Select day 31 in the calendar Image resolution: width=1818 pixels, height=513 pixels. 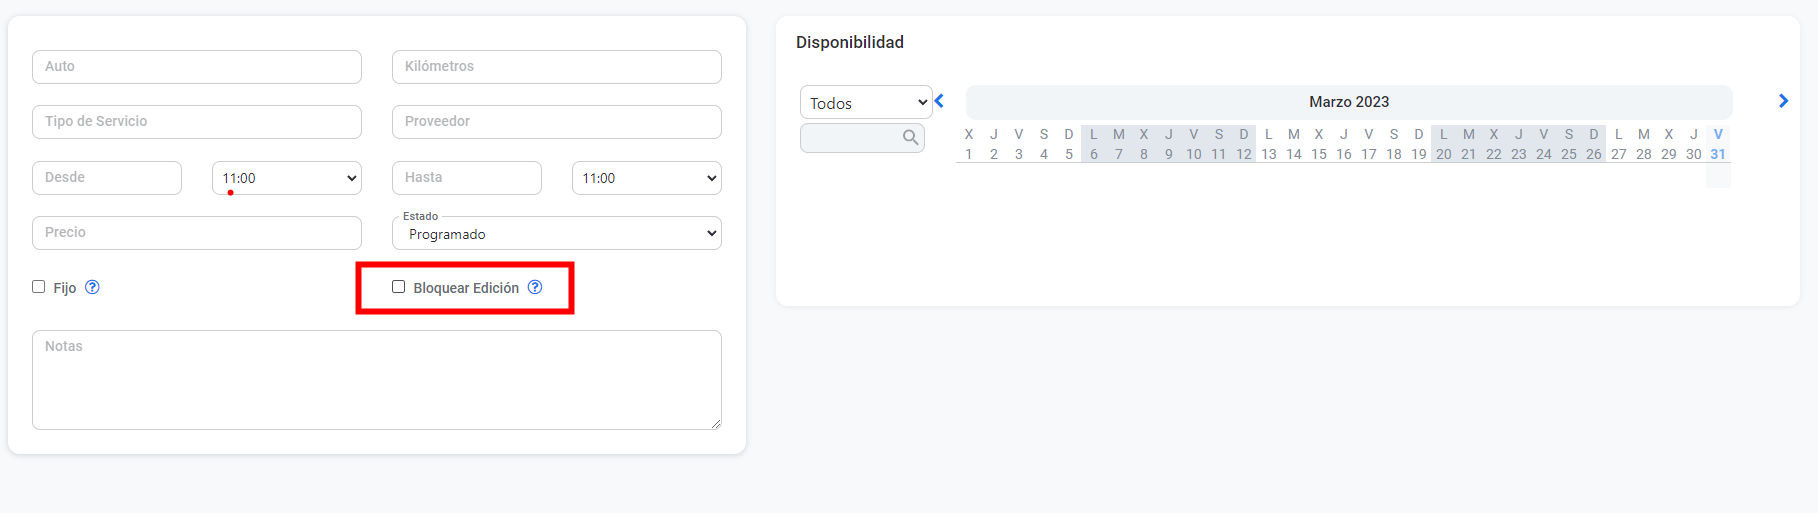tap(1718, 154)
